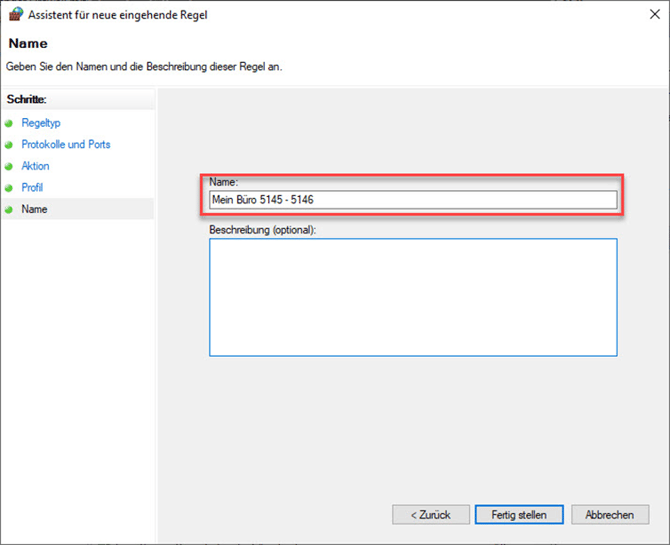Click the green bullet next to Aktion
This screenshot has height=545, width=670.
point(9,167)
